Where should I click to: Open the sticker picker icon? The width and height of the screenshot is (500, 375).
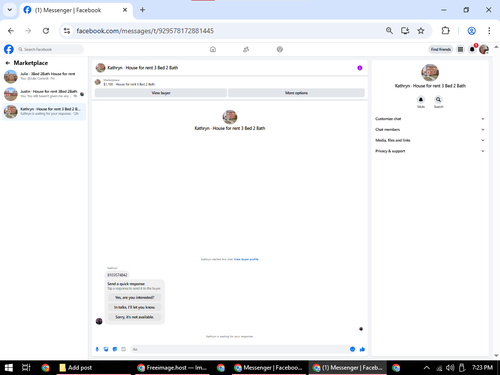[115, 349]
